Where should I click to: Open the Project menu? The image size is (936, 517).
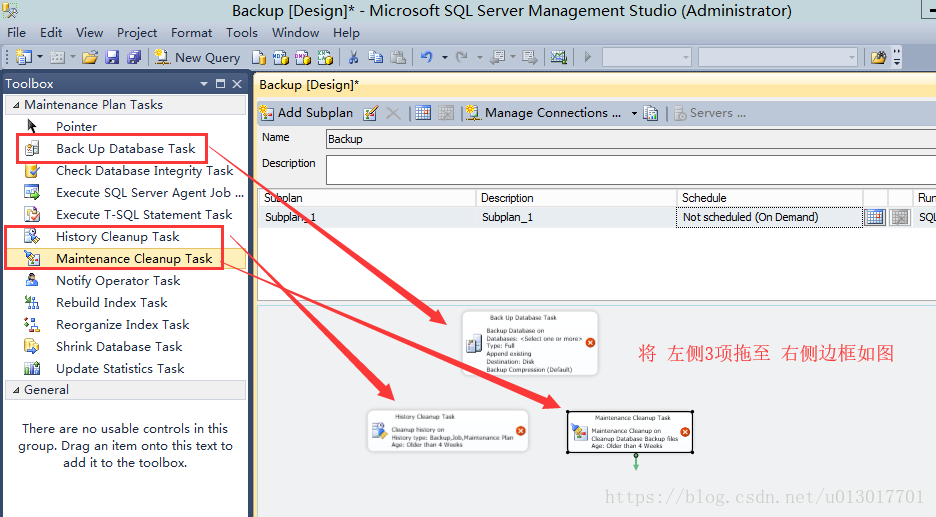point(137,33)
